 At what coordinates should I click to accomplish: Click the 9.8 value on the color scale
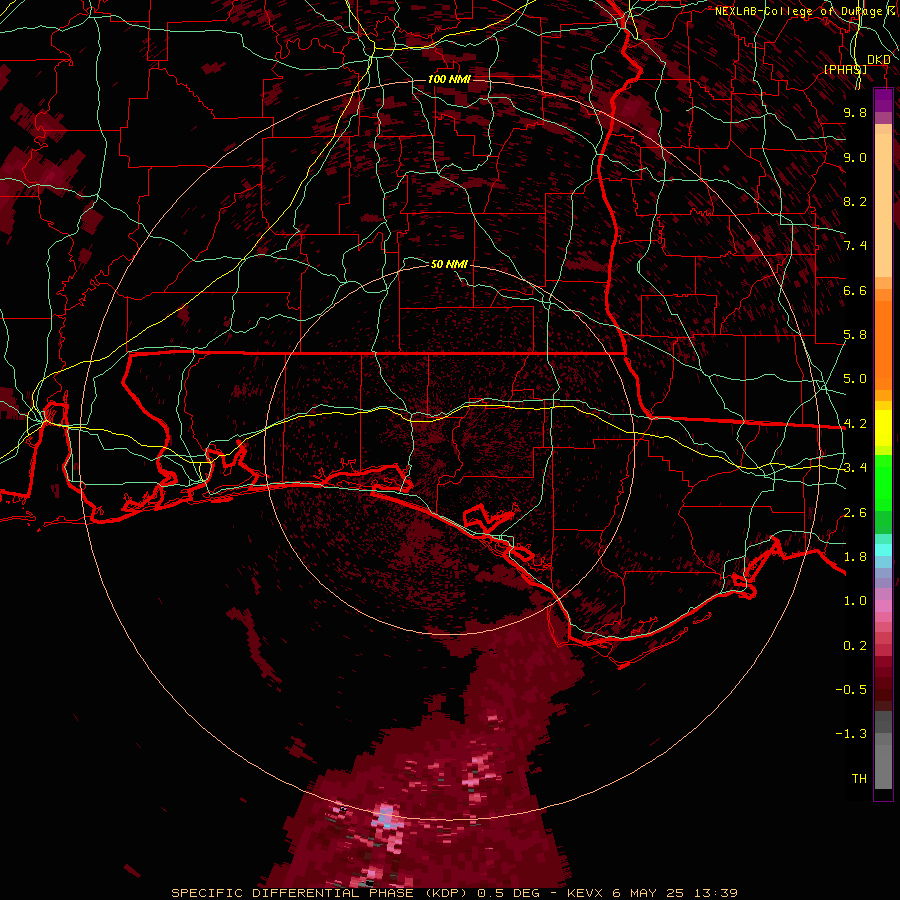pyautogui.click(x=855, y=112)
